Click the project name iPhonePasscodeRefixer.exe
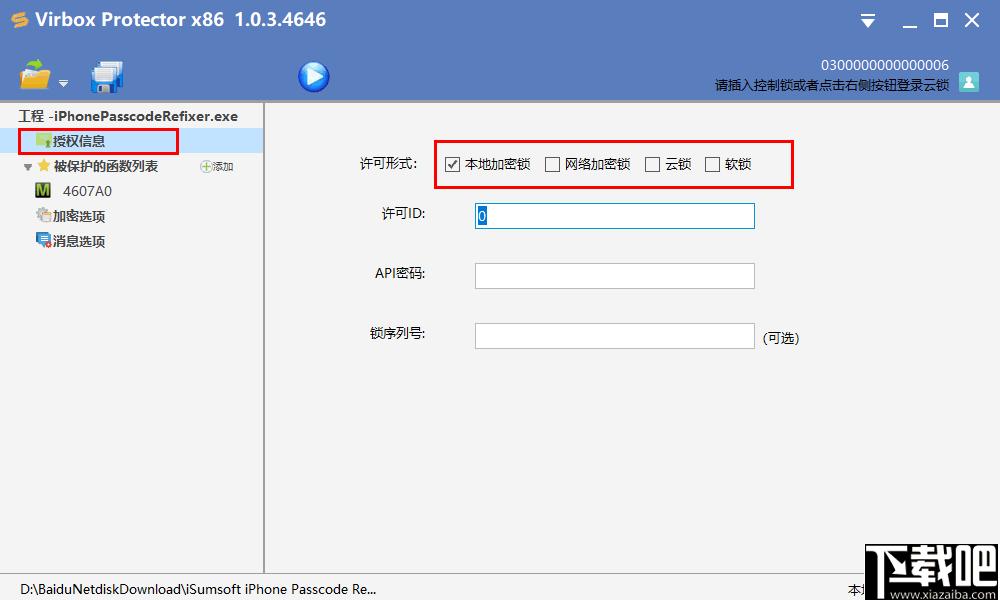1000x600 pixels. 146,116
